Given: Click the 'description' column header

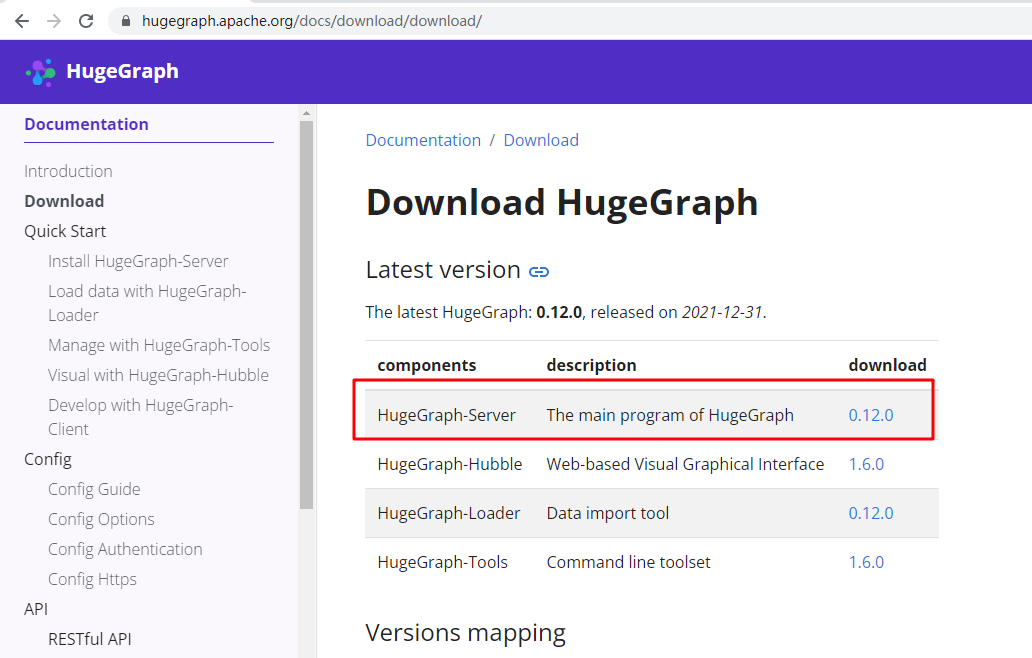Looking at the screenshot, I should pos(591,365).
